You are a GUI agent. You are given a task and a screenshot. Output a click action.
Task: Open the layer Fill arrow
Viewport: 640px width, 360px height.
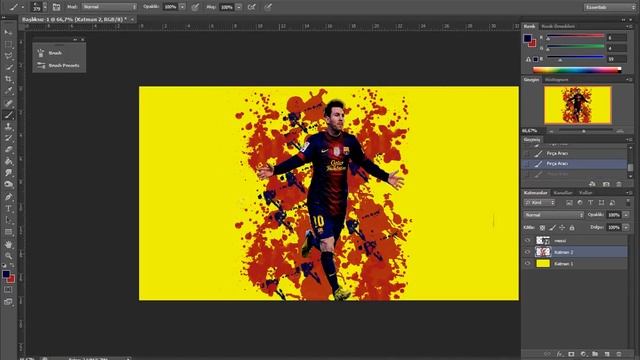click(626, 227)
